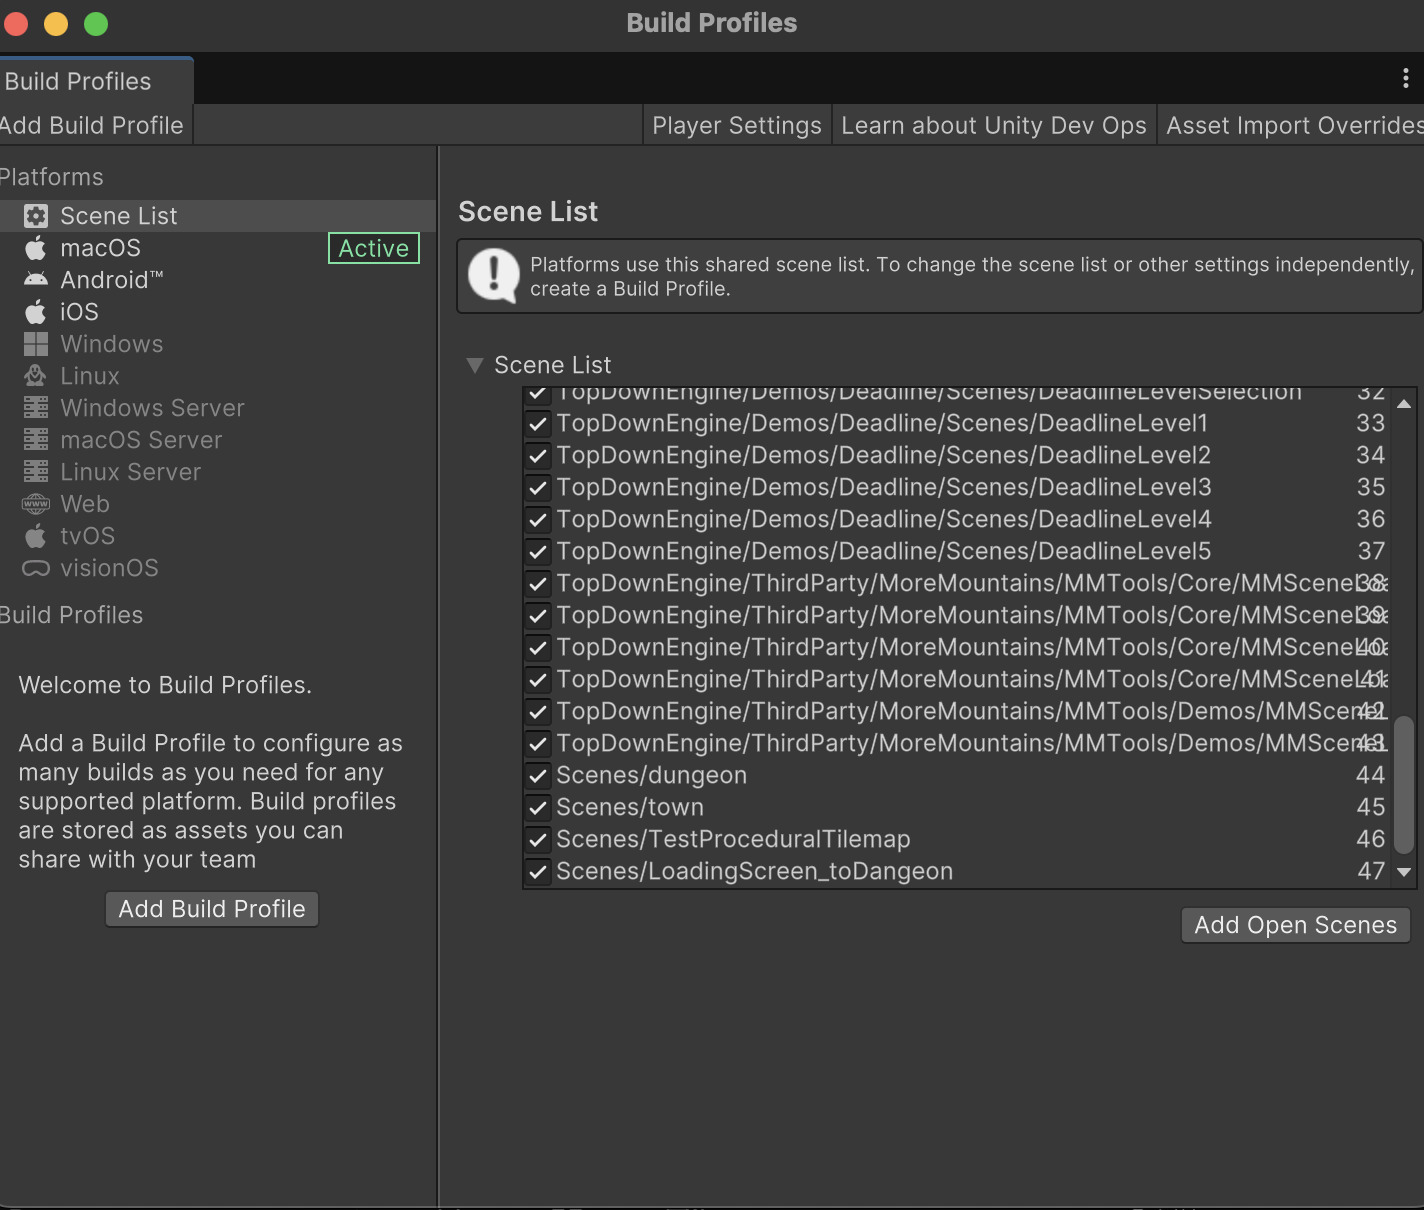Uncheck the Scenes/LoadingScreen_toDangeon checkbox

click(x=538, y=872)
